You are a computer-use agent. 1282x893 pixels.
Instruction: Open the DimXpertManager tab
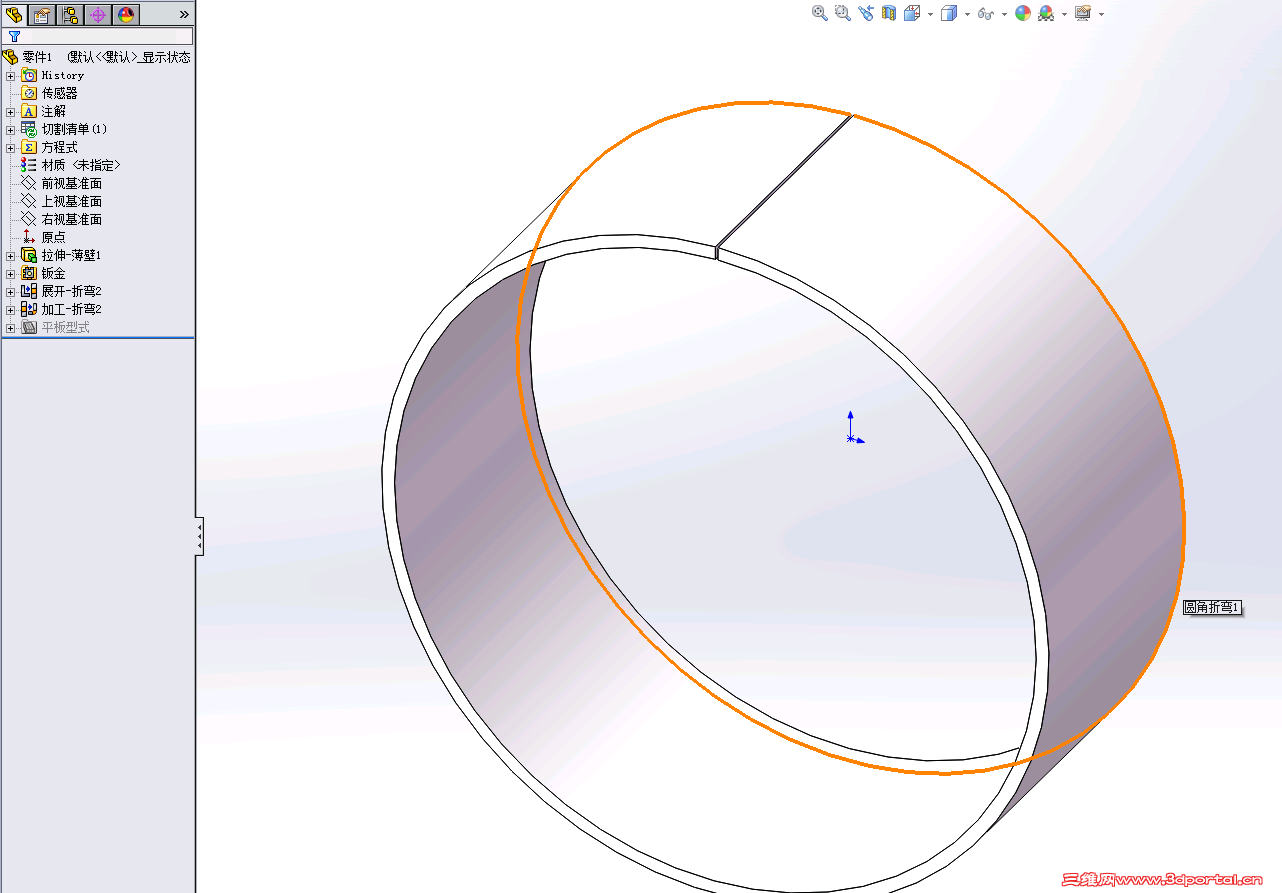(x=98, y=14)
